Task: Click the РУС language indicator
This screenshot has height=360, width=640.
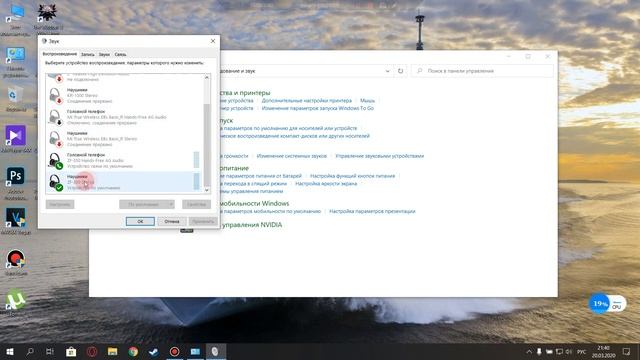Action: pos(582,351)
